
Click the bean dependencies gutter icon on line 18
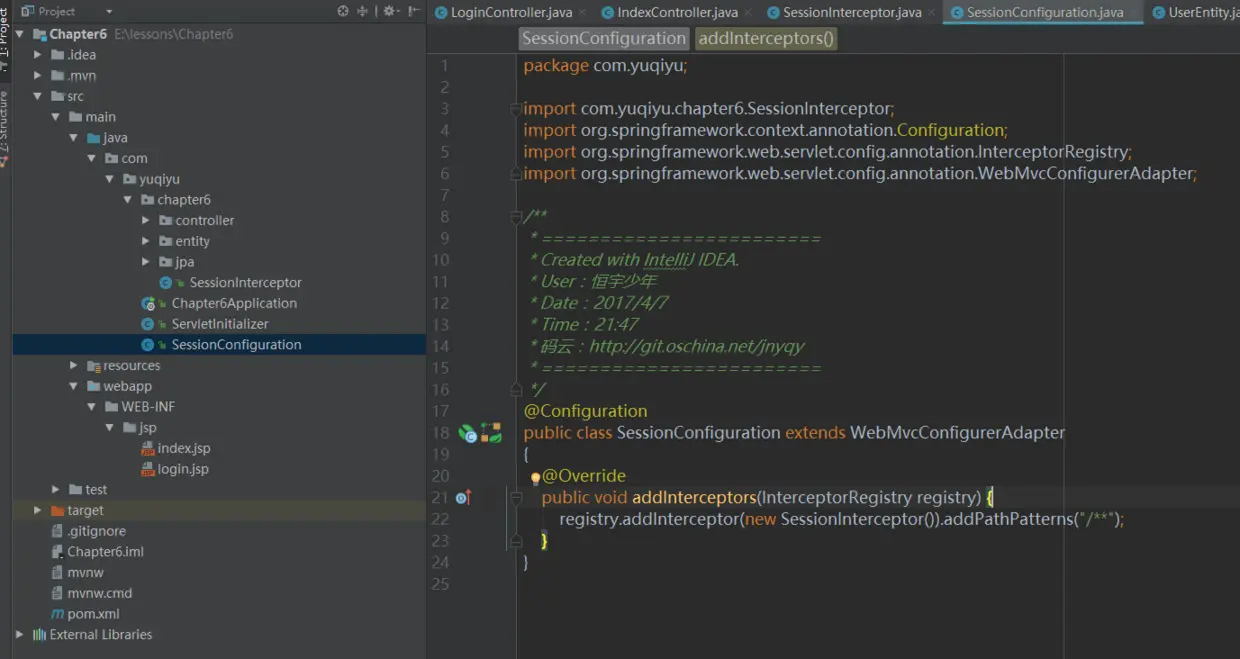click(491, 433)
